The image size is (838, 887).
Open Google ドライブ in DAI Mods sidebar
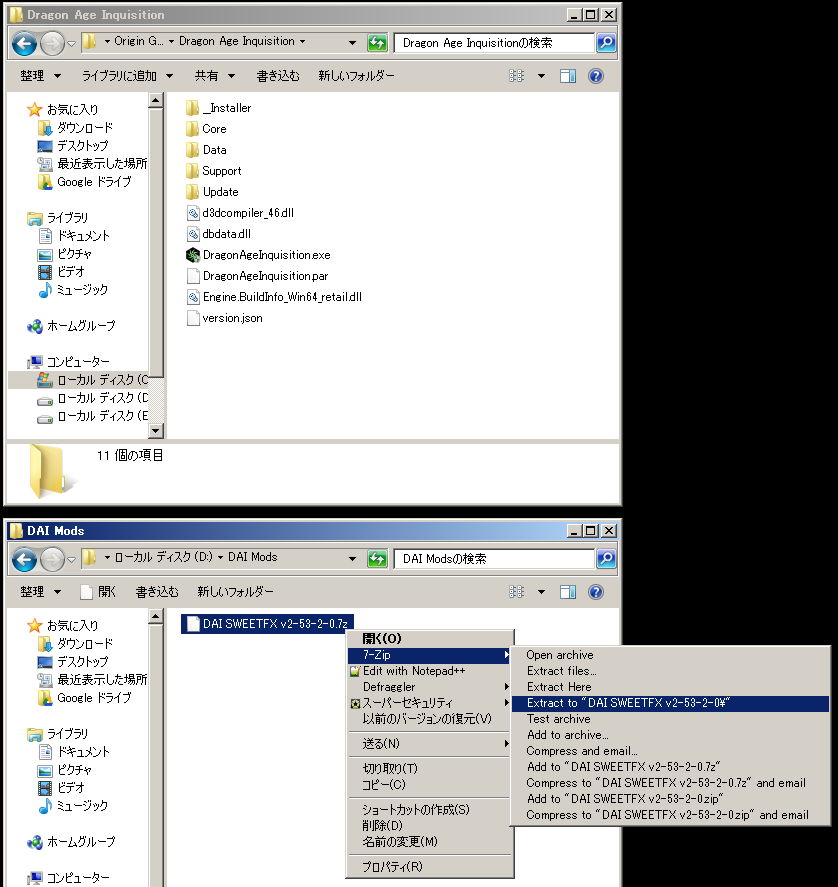point(84,698)
